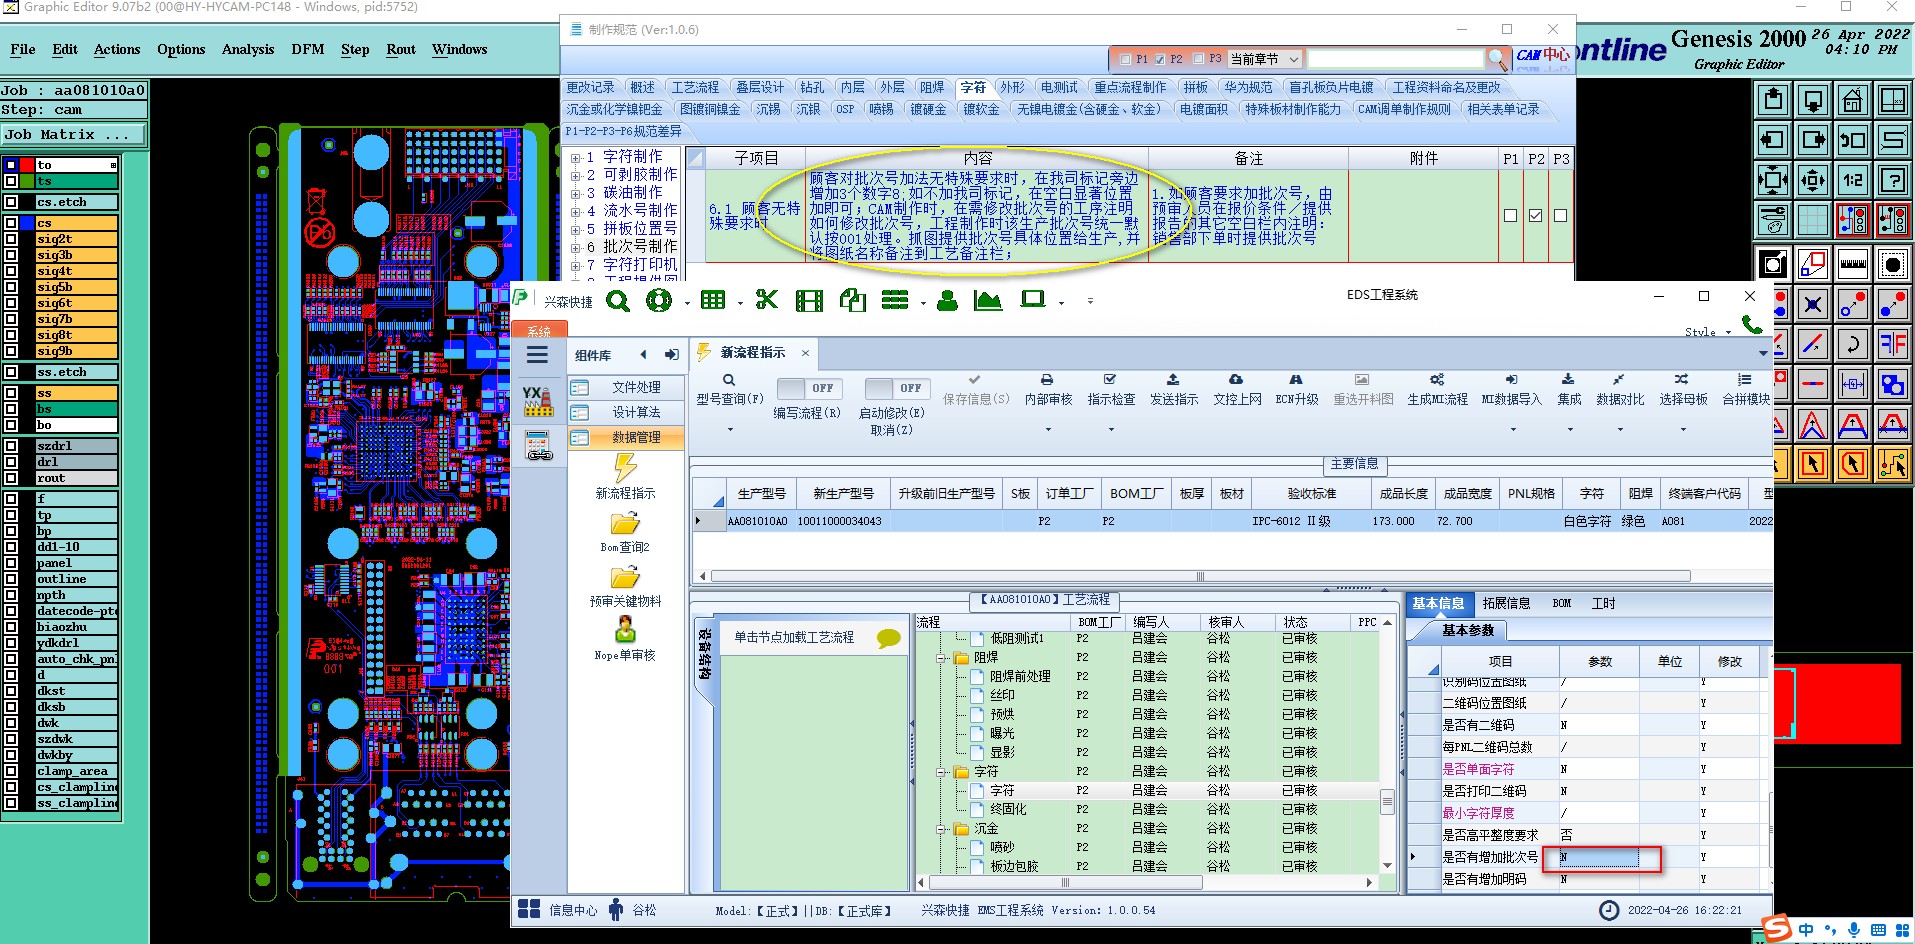Click the YX factory icon in EDS sidebar
This screenshot has width=1915, height=944.
(x=537, y=401)
